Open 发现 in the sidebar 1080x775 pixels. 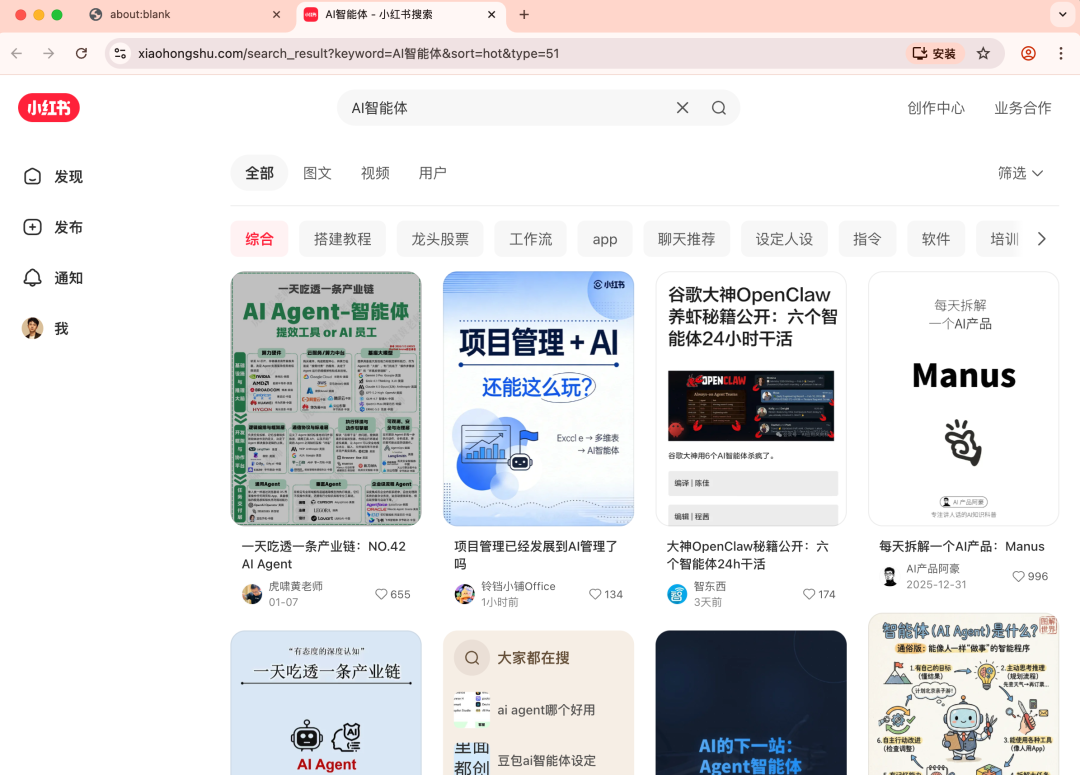[54, 177]
